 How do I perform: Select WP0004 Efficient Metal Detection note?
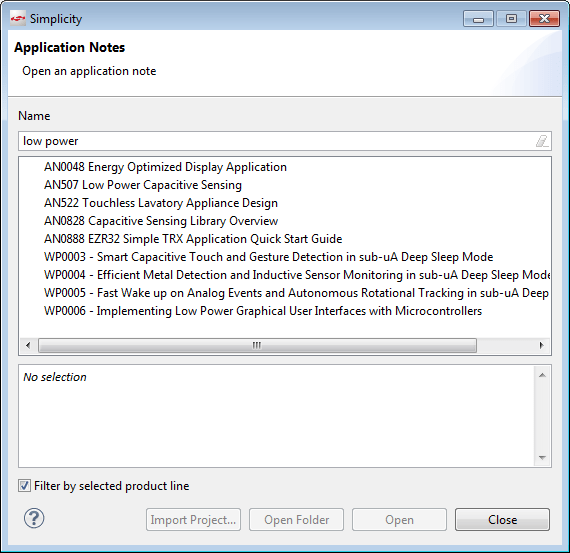click(x=297, y=275)
